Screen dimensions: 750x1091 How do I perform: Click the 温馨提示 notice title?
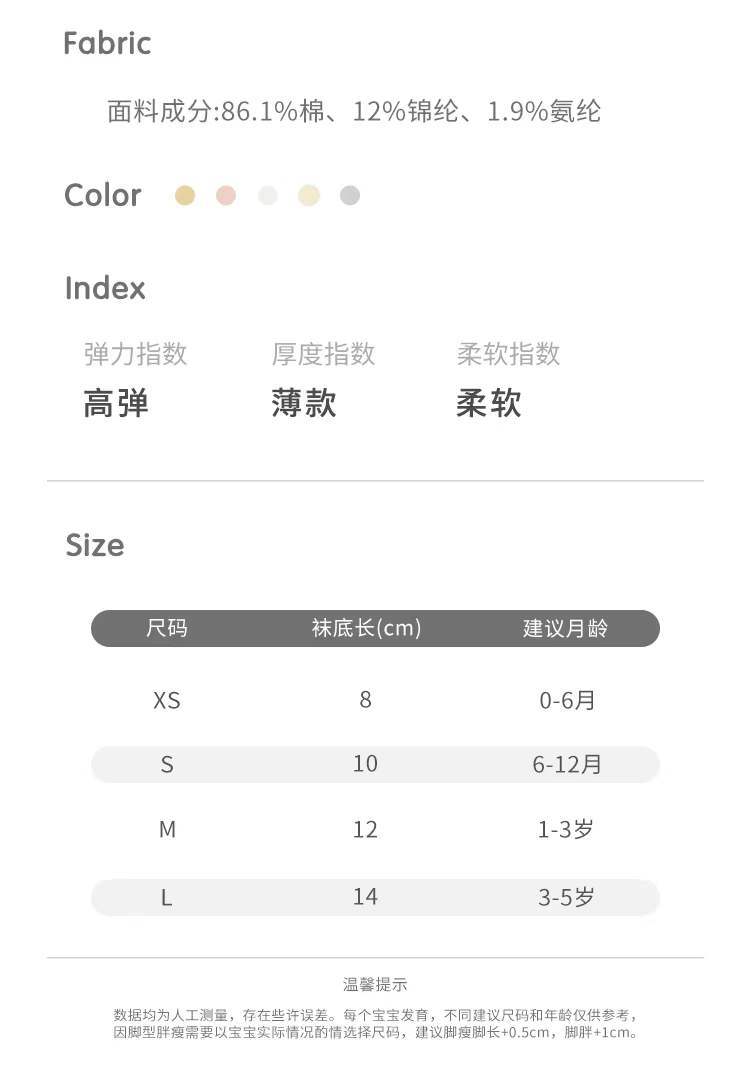[375, 985]
